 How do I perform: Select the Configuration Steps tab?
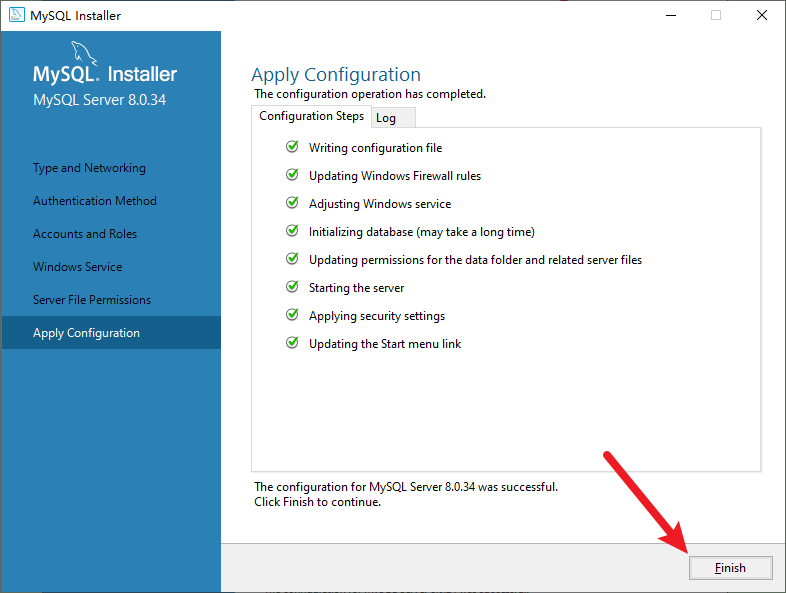[x=311, y=116]
